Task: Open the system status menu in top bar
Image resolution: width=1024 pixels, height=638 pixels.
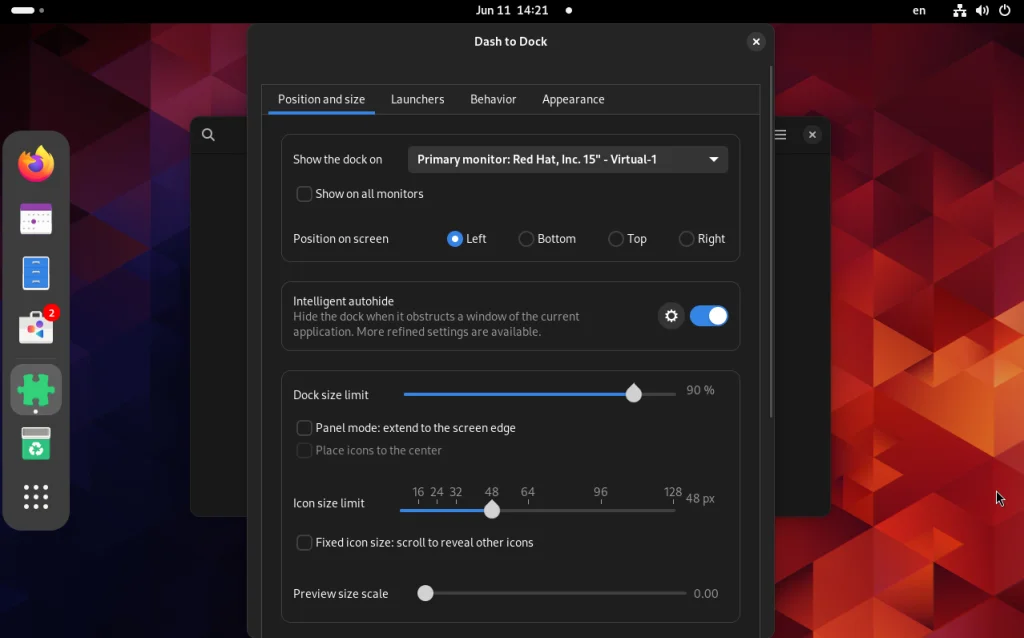Action: pos(981,11)
